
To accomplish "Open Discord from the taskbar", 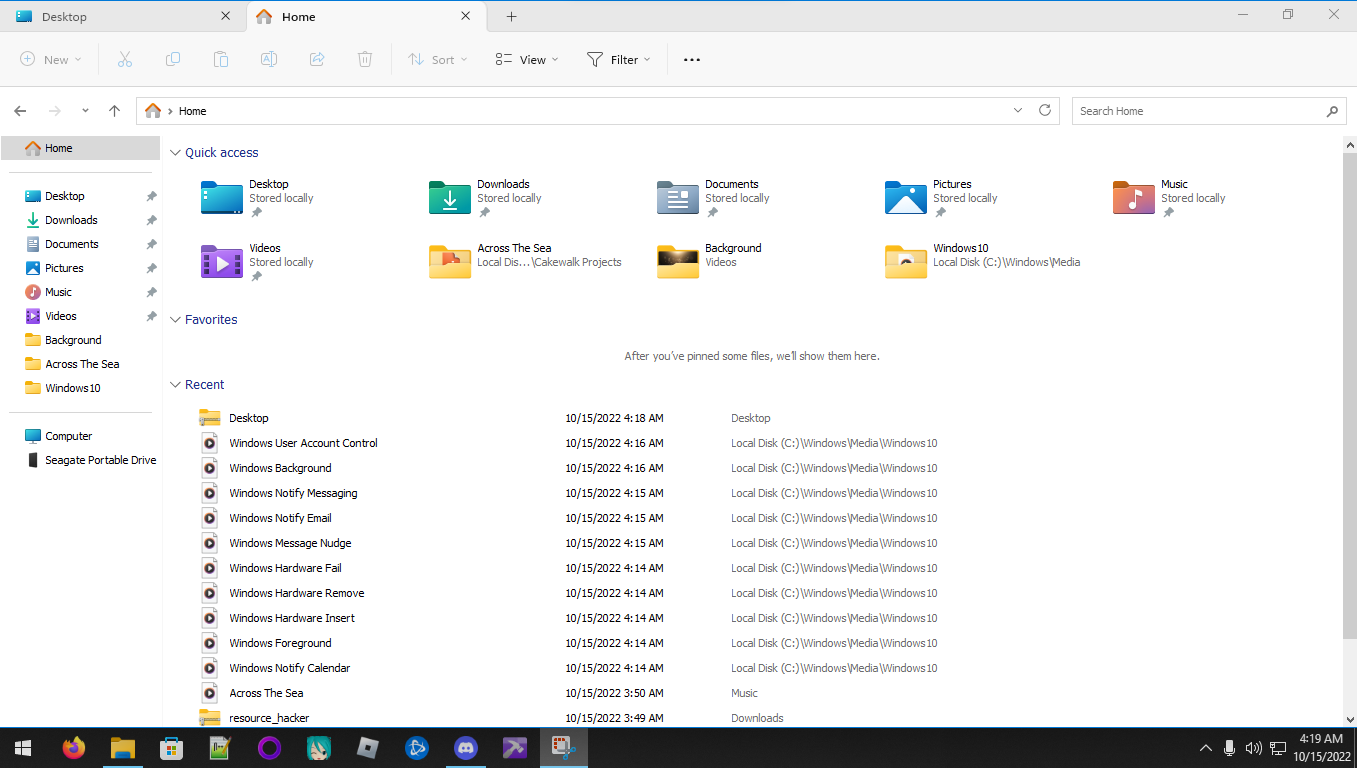I will click(x=465, y=747).
